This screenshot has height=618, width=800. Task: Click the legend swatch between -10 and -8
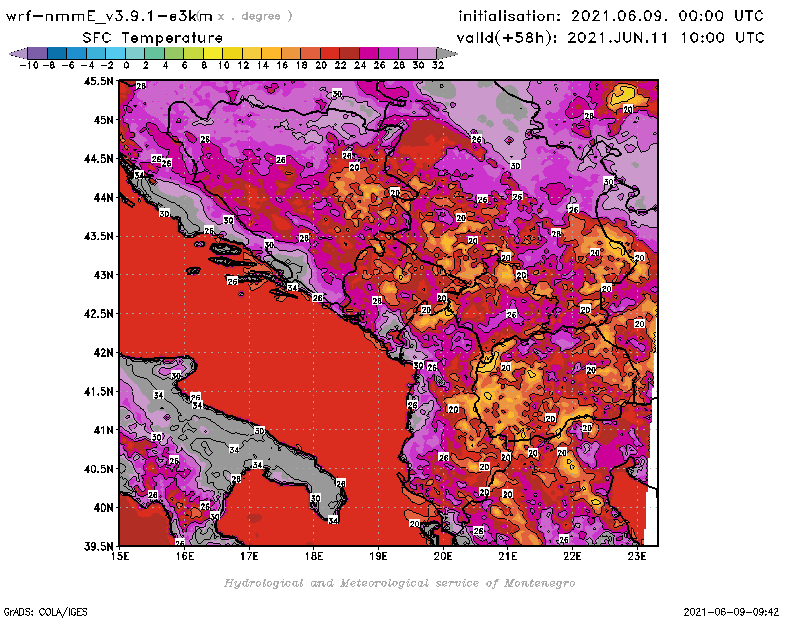(38, 53)
